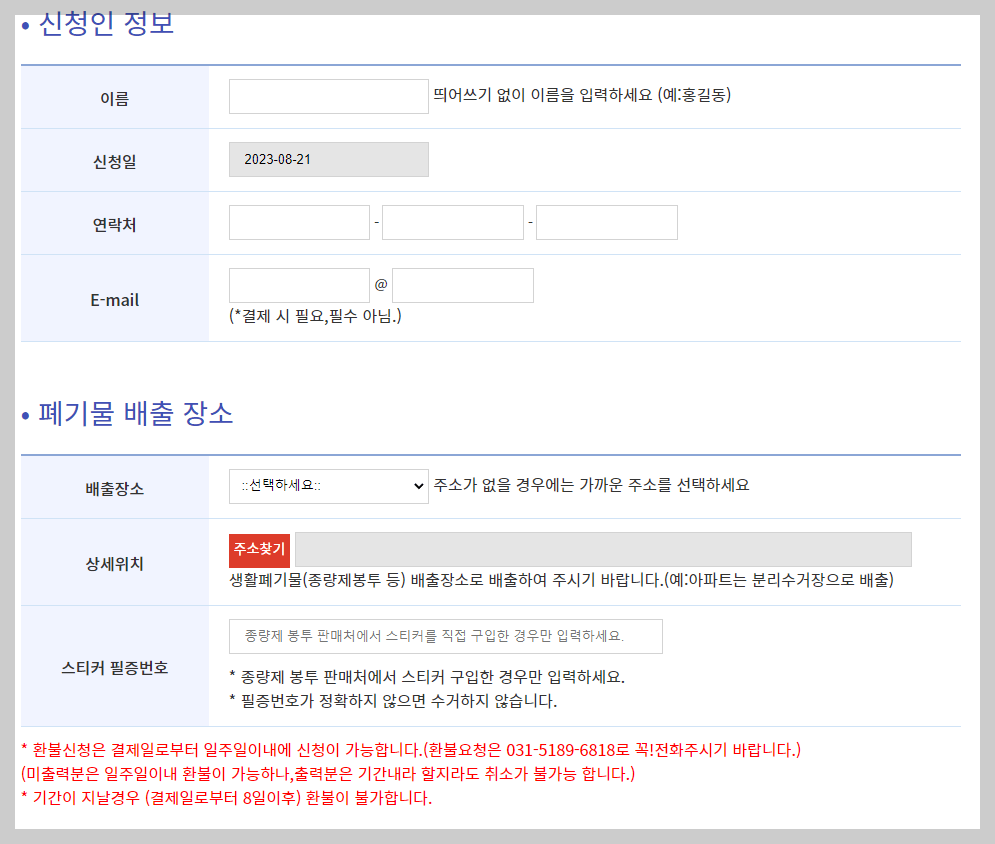Click the first 연락처 phone number box
The width and height of the screenshot is (995, 844).
point(299,222)
